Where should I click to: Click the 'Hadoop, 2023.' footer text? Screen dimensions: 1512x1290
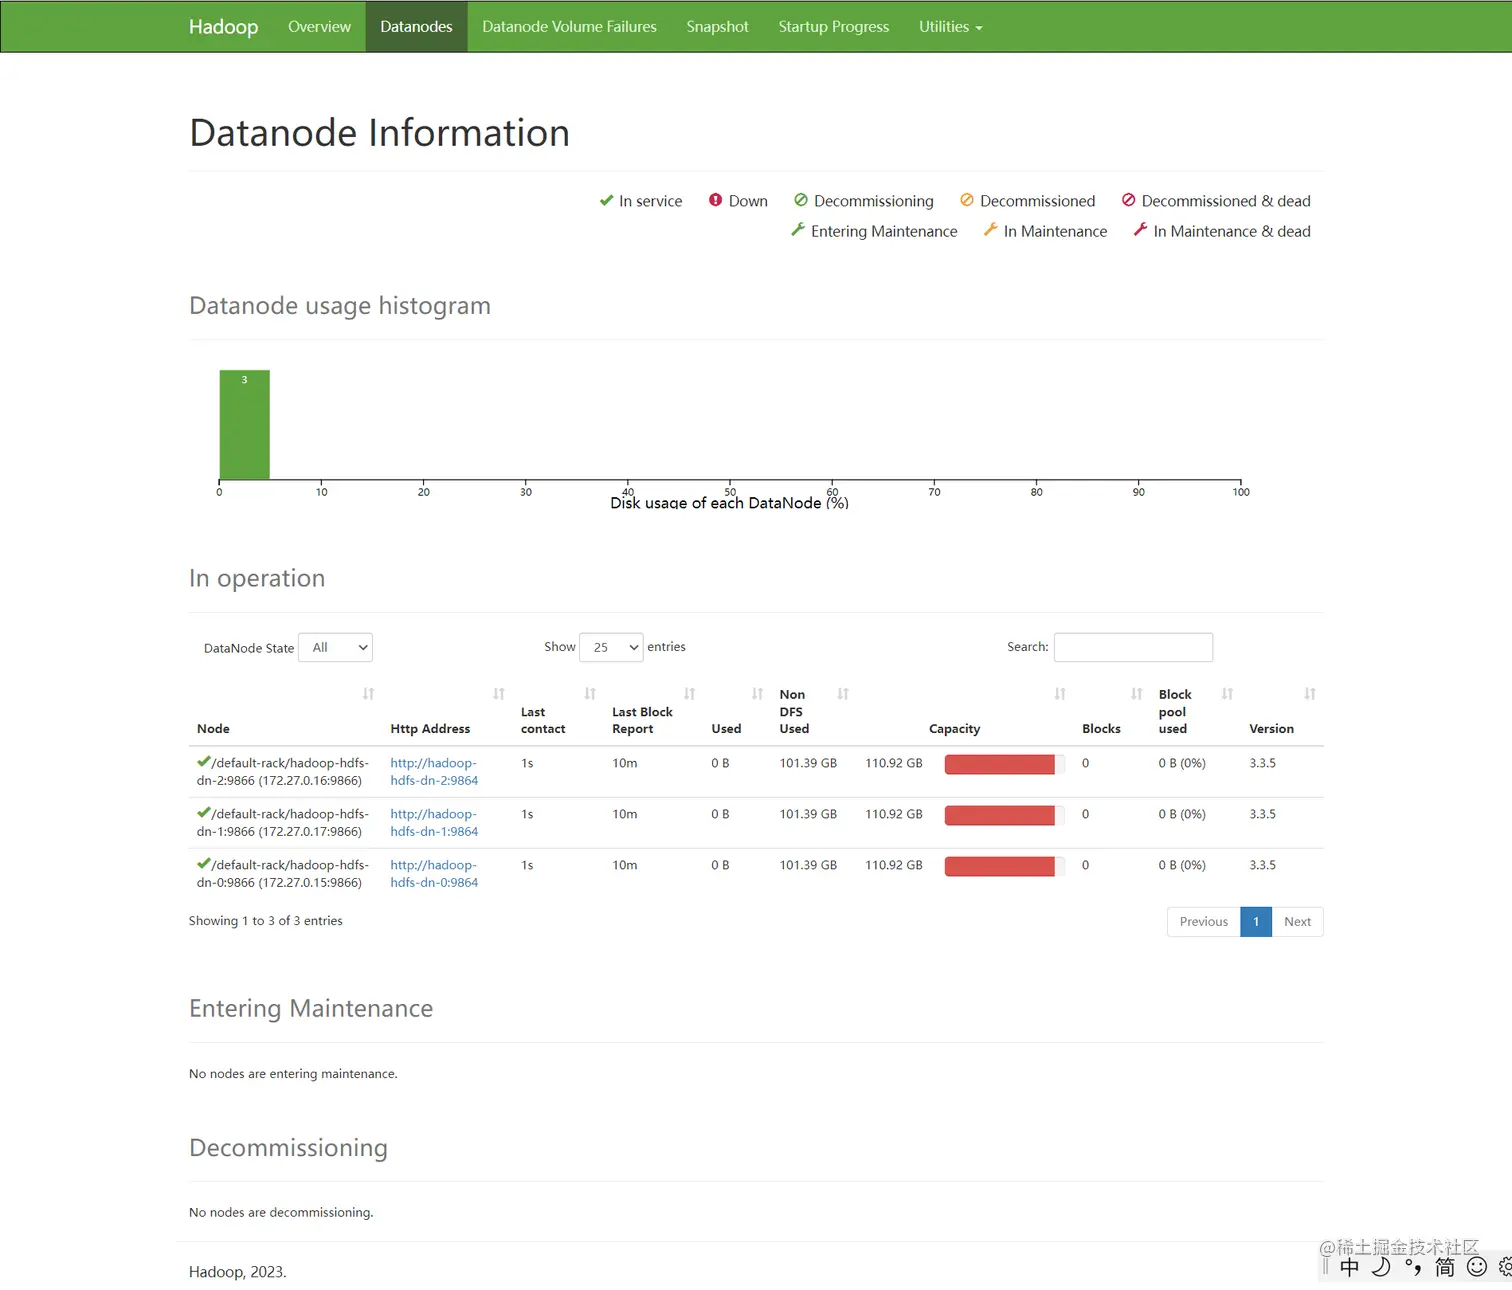click(x=237, y=1272)
